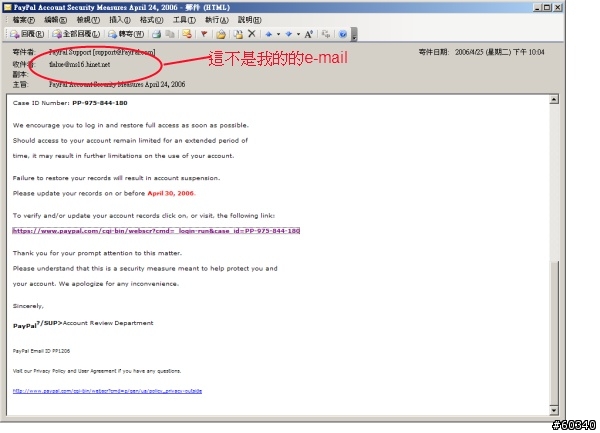The height and width of the screenshot is (433, 600).
Task: Click the subject line text
Action: [117, 84]
